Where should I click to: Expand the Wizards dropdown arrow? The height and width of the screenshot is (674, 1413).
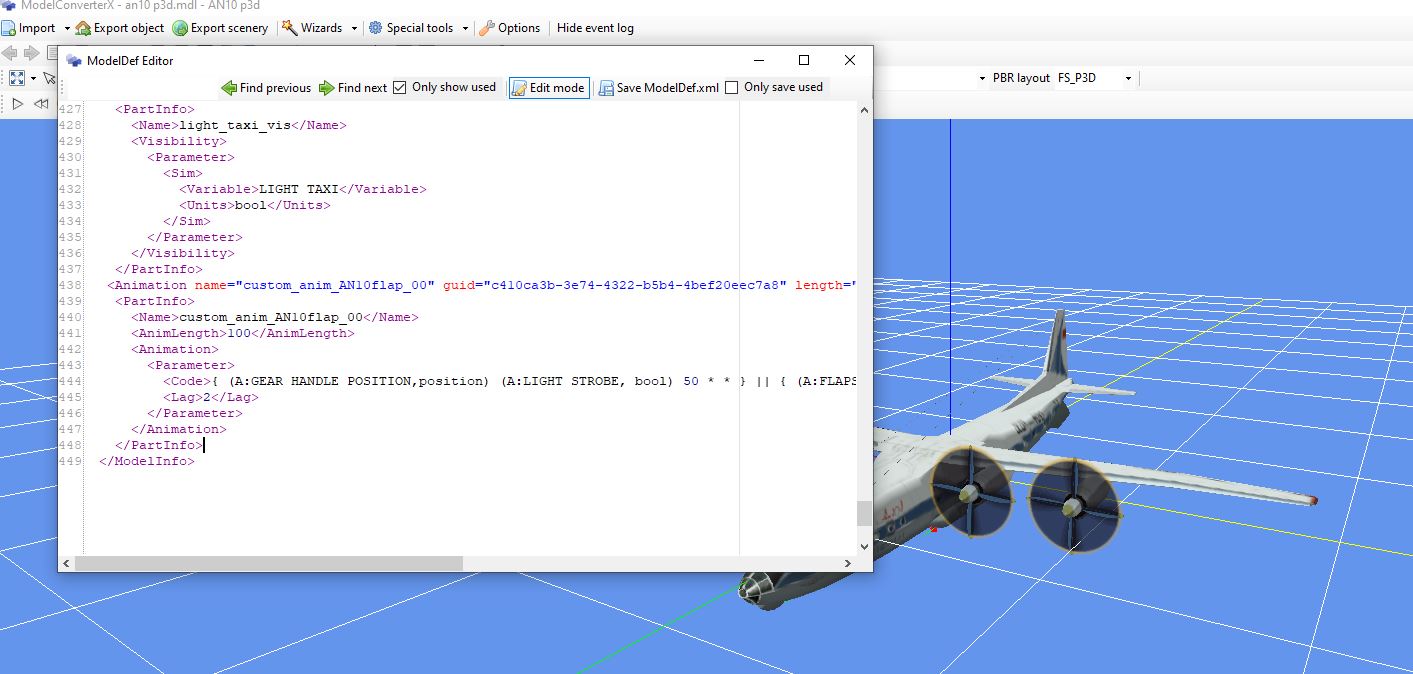click(354, 28)
